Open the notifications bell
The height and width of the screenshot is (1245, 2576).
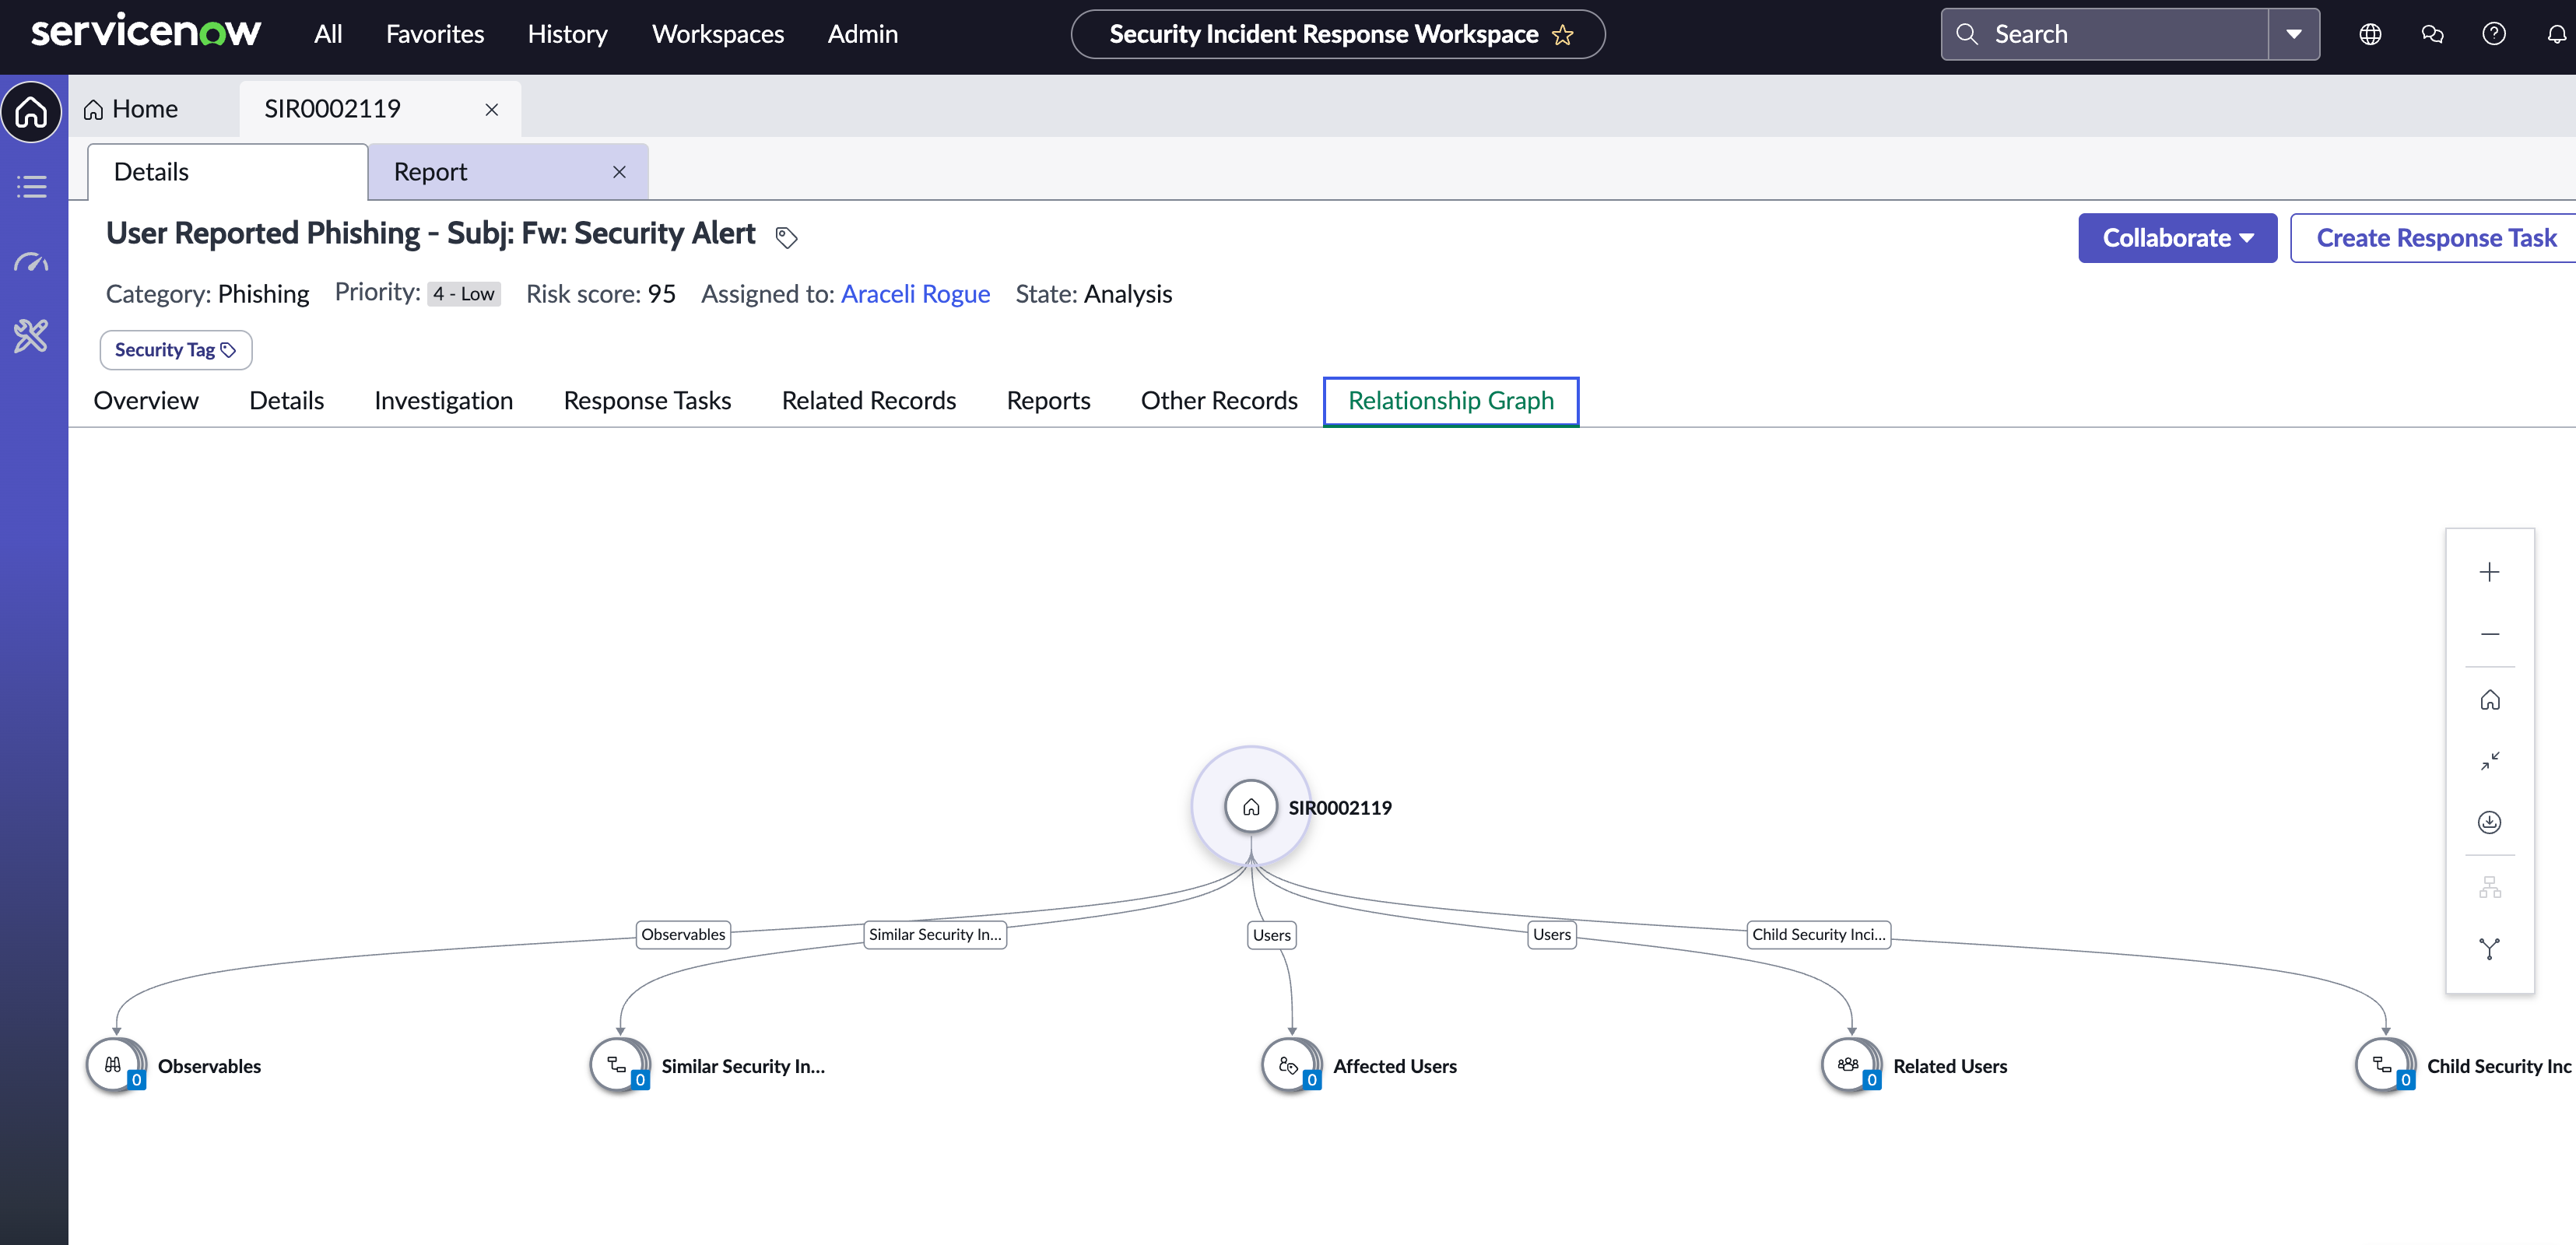pyautogui.click(x=2556, y=34)
